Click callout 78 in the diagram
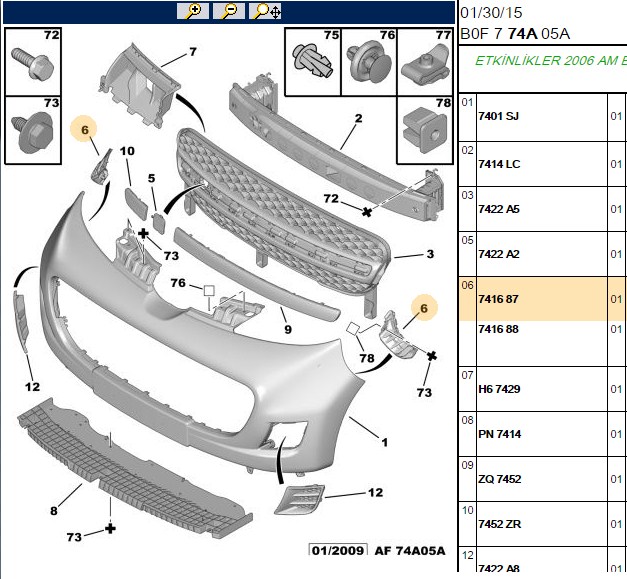 point(367,358)
